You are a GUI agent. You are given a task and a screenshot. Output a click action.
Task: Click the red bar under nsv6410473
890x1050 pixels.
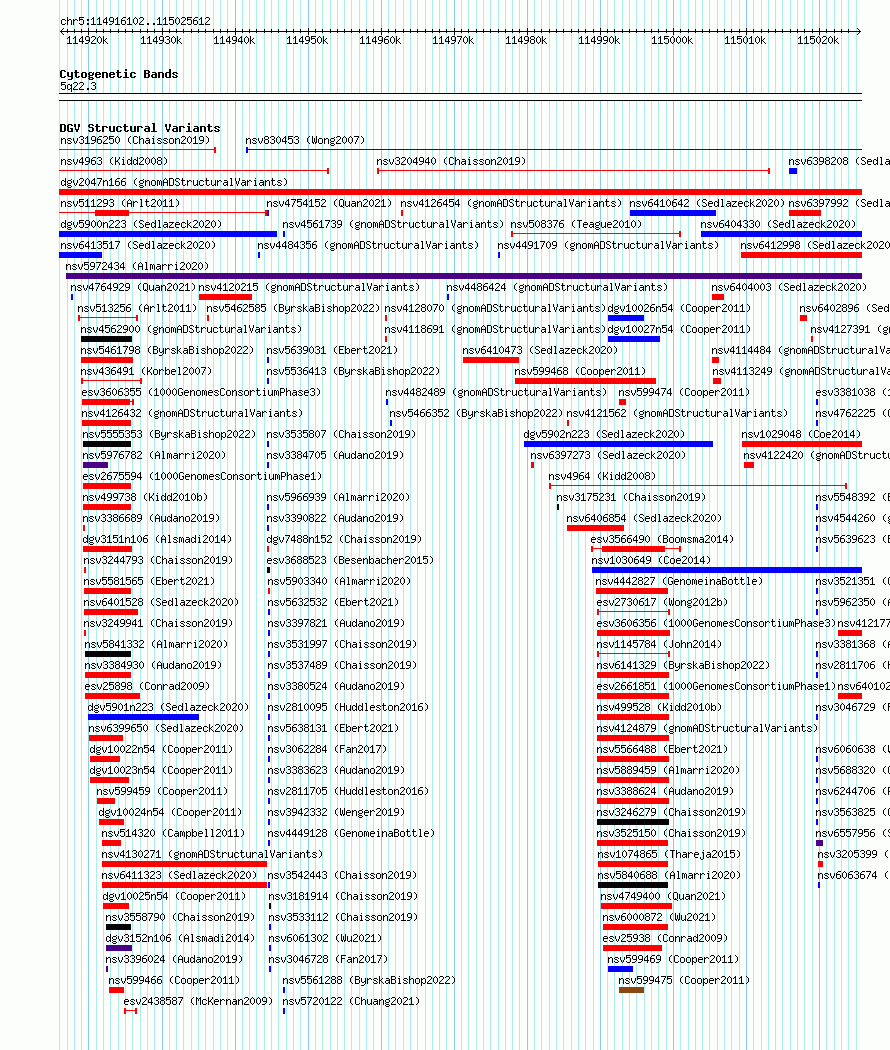click(x=491, y=360)
